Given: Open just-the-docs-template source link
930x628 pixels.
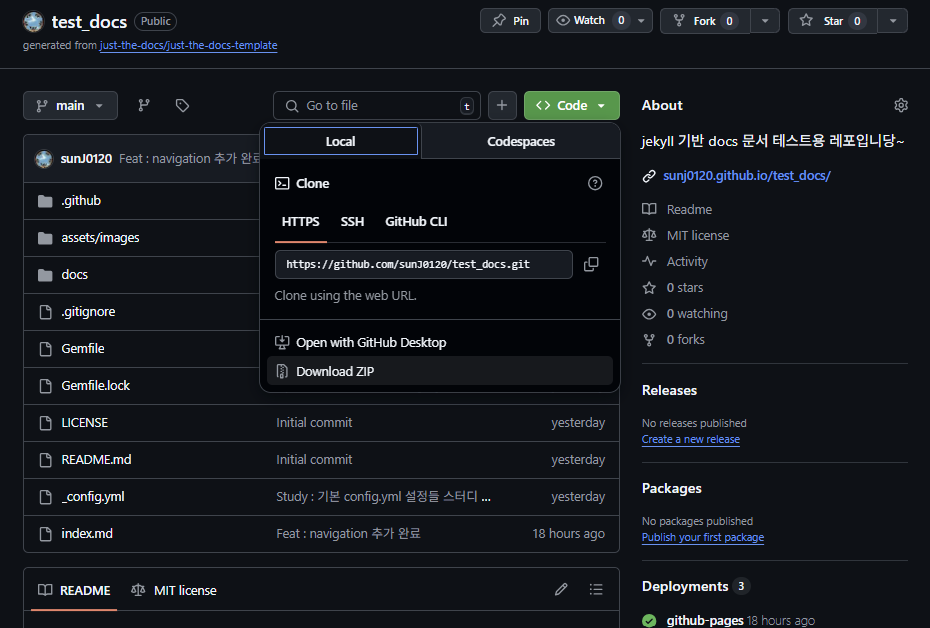Looking at the screenshot, I should click(x=189, y=45).
